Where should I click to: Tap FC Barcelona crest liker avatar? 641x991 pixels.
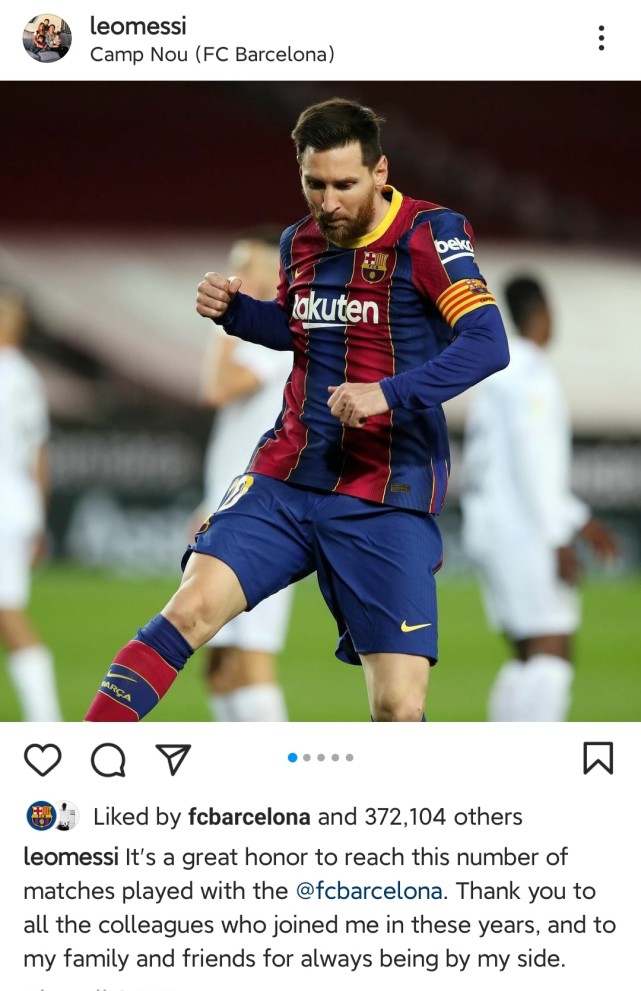pyautogui.click(x=41, y=816)
